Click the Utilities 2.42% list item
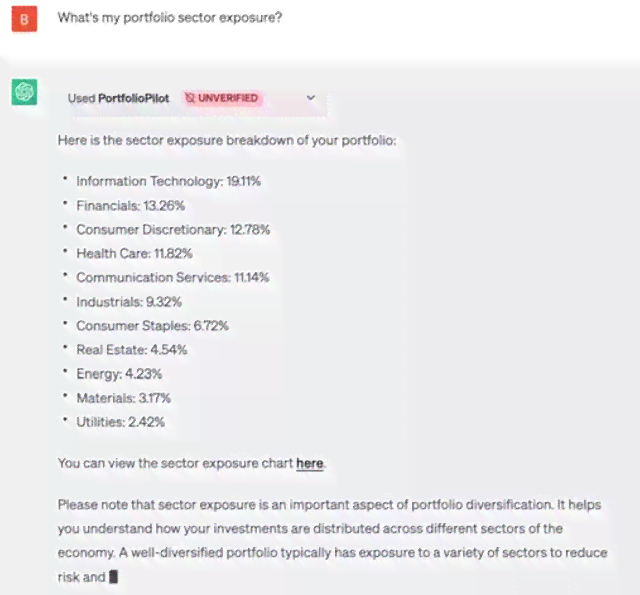The image size is (640, 595). coord(120,422)
